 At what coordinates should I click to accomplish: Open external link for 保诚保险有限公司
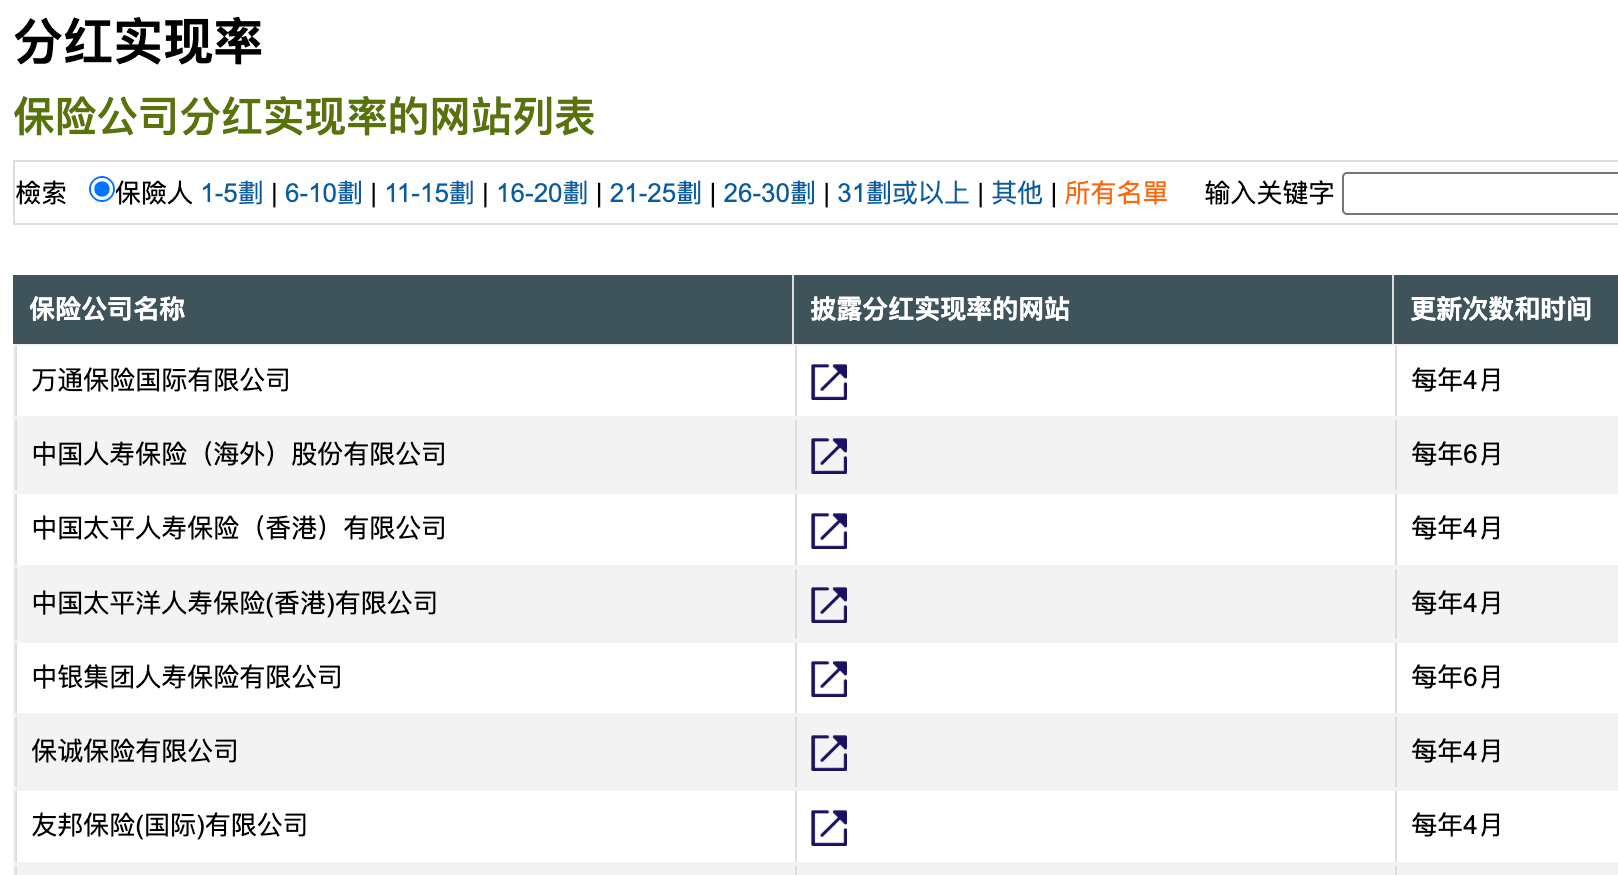point(829,753)
